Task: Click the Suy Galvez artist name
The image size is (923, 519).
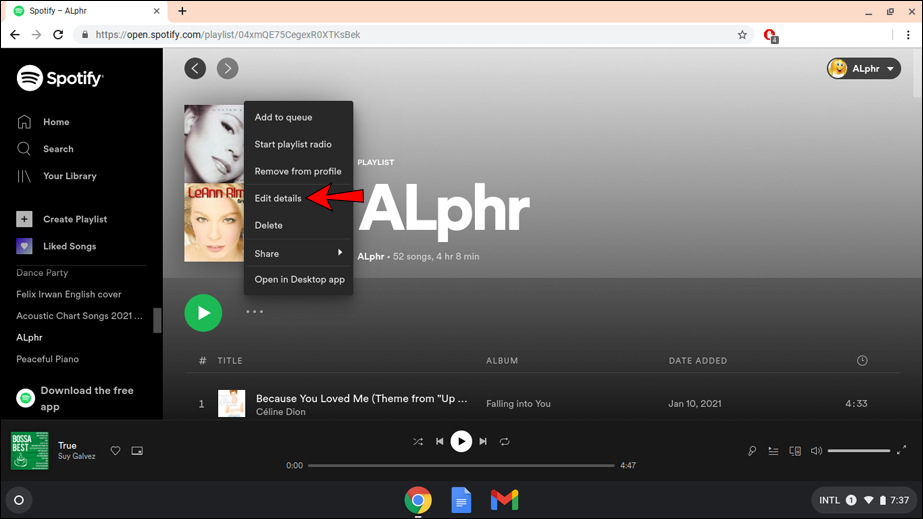Action: tap(77, 456)
